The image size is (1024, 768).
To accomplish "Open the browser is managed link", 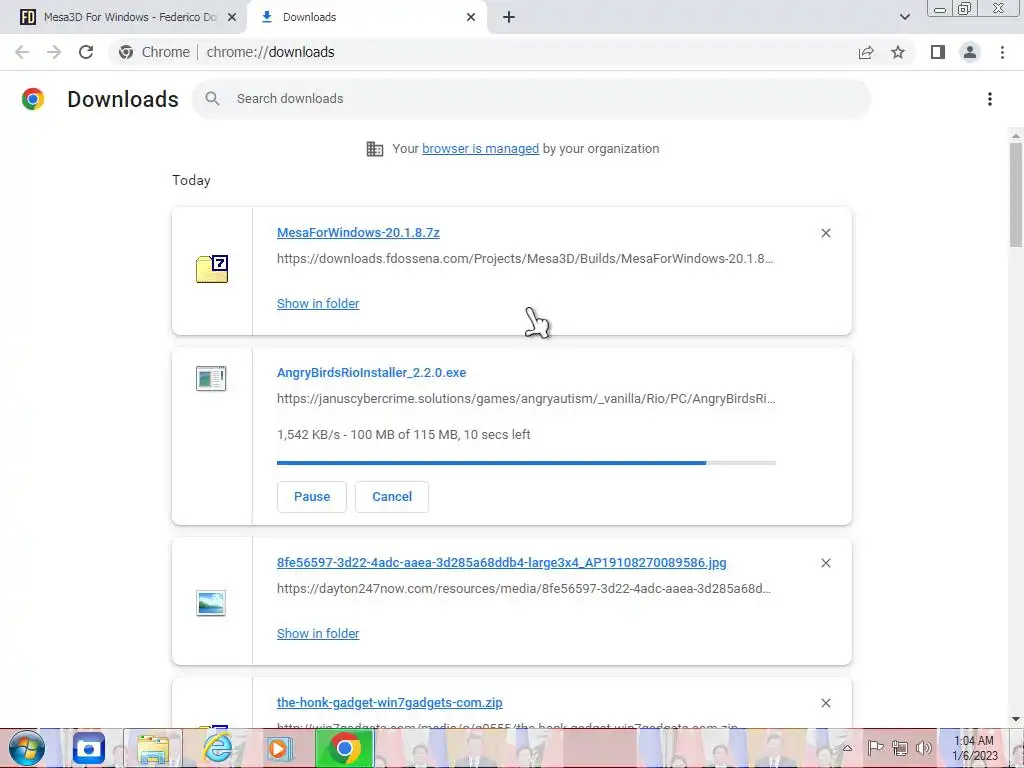I will [x=480, y=149].
